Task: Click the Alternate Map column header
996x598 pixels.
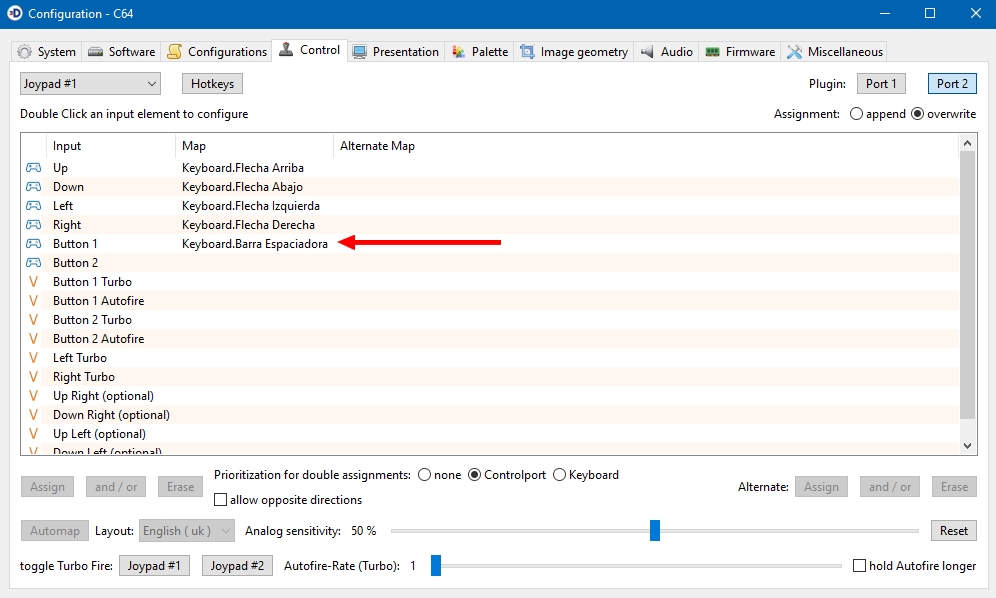Action: point(646,146)
